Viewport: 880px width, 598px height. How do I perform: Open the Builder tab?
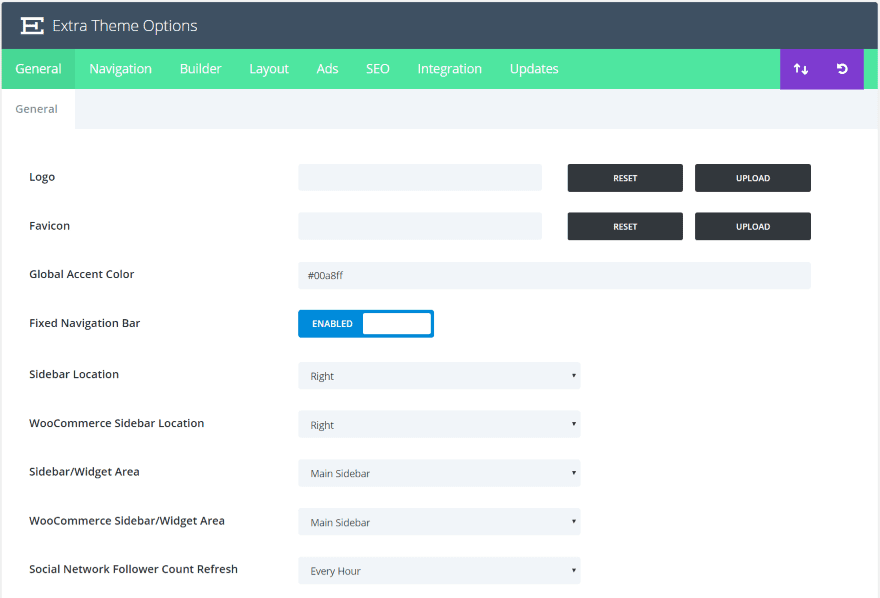click(x=200, y=69)
